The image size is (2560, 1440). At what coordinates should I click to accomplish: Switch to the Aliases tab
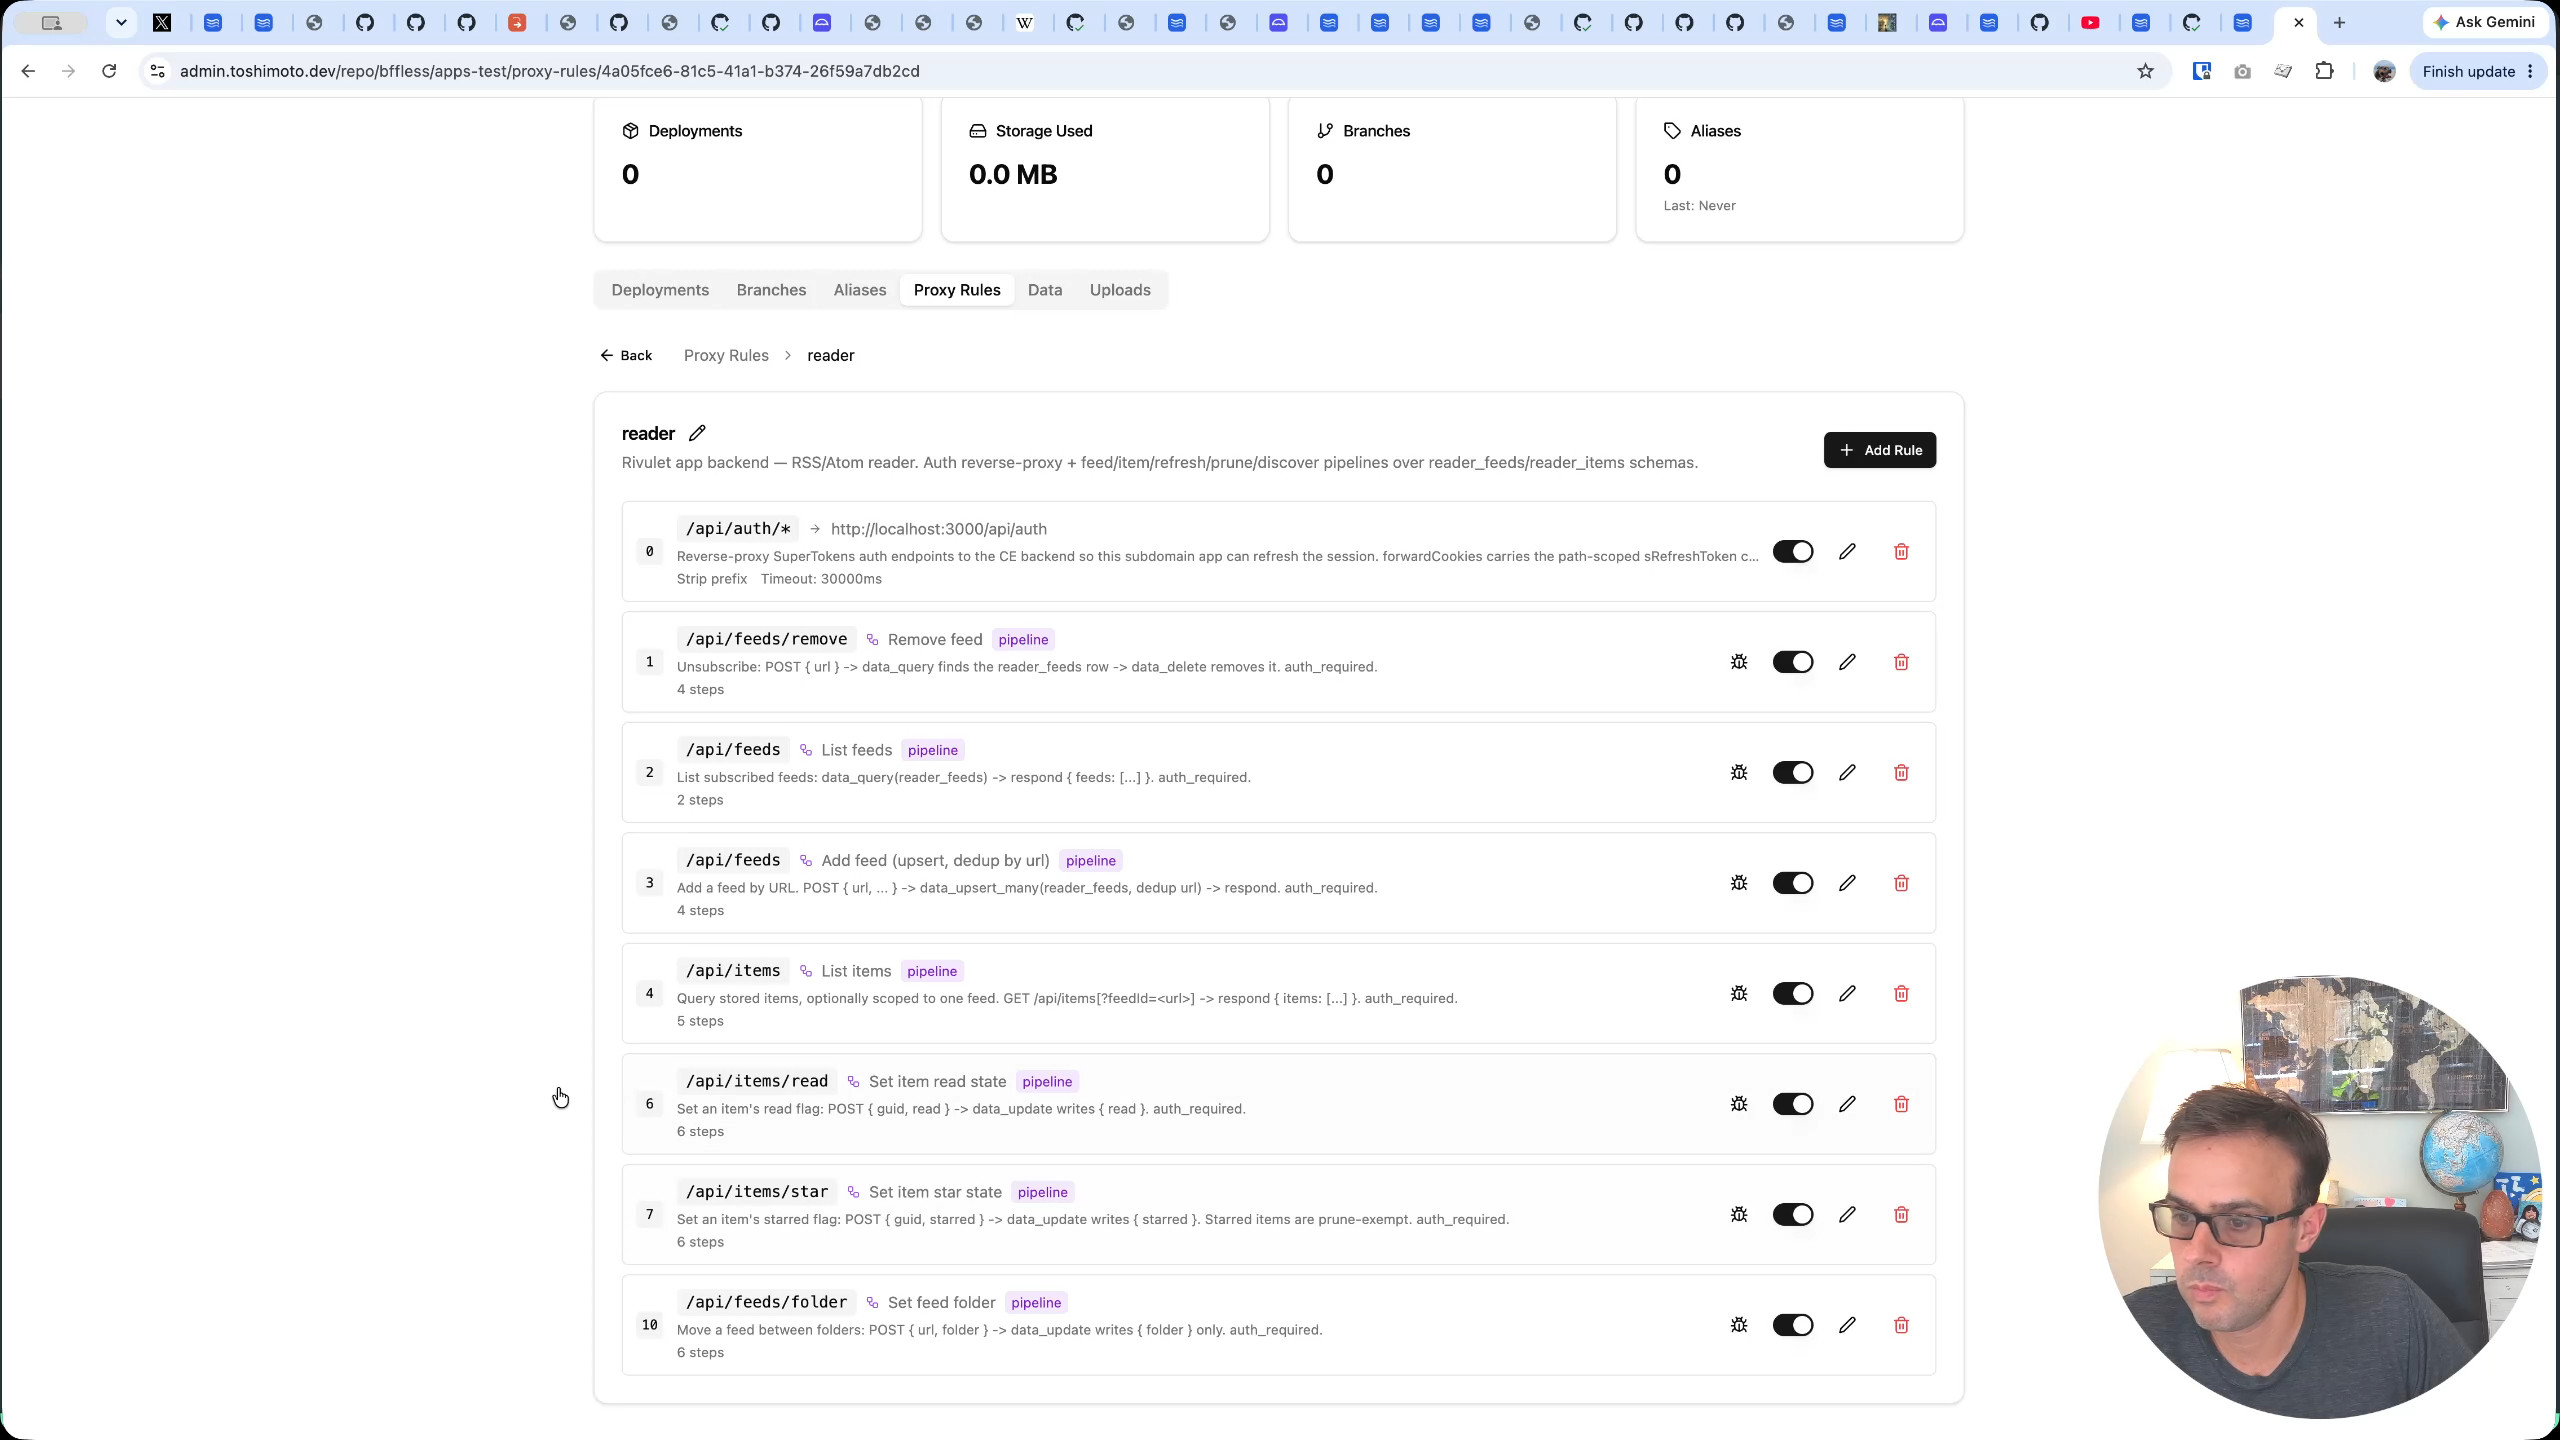point(860,290)
